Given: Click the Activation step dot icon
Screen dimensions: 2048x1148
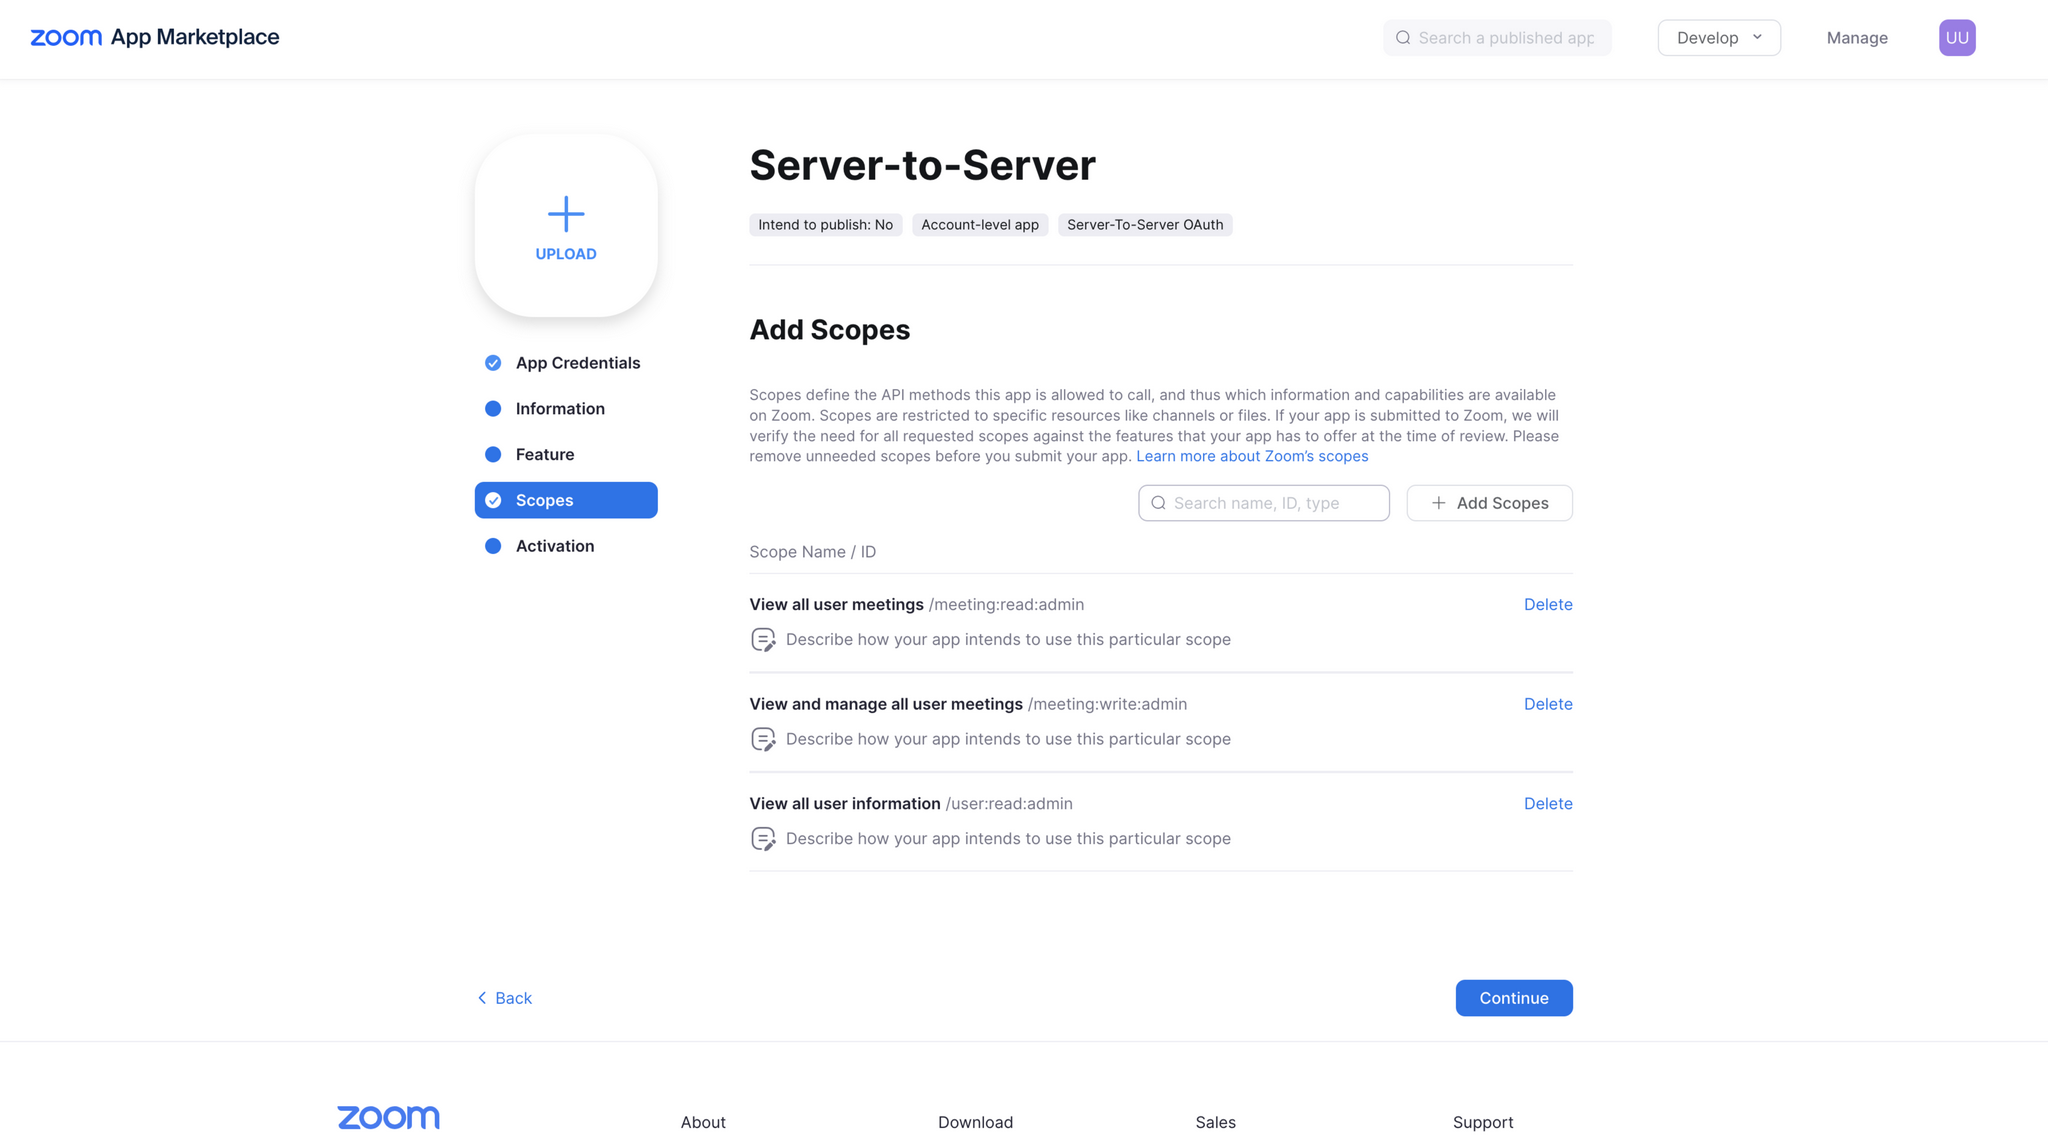Looking at the screenshot, I should (x=493, y=546).
